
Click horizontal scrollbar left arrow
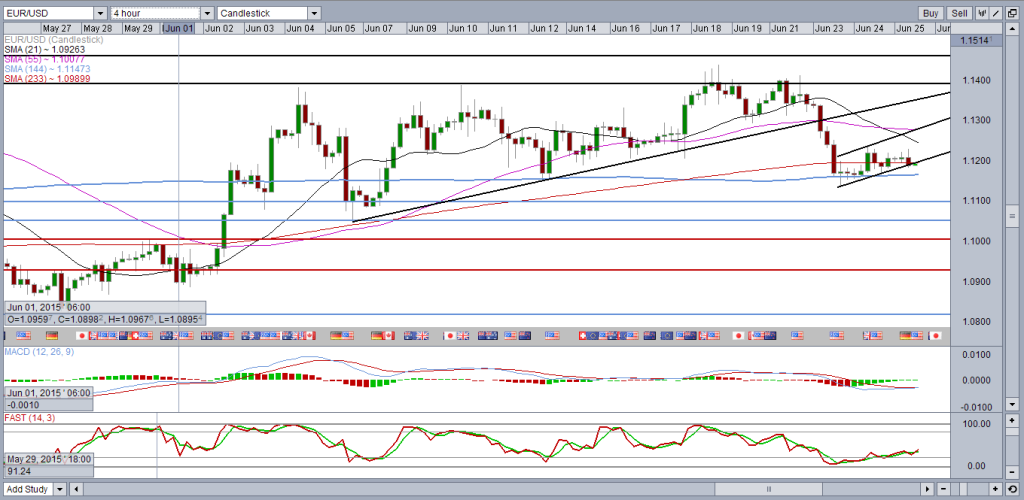coord(77,489)
